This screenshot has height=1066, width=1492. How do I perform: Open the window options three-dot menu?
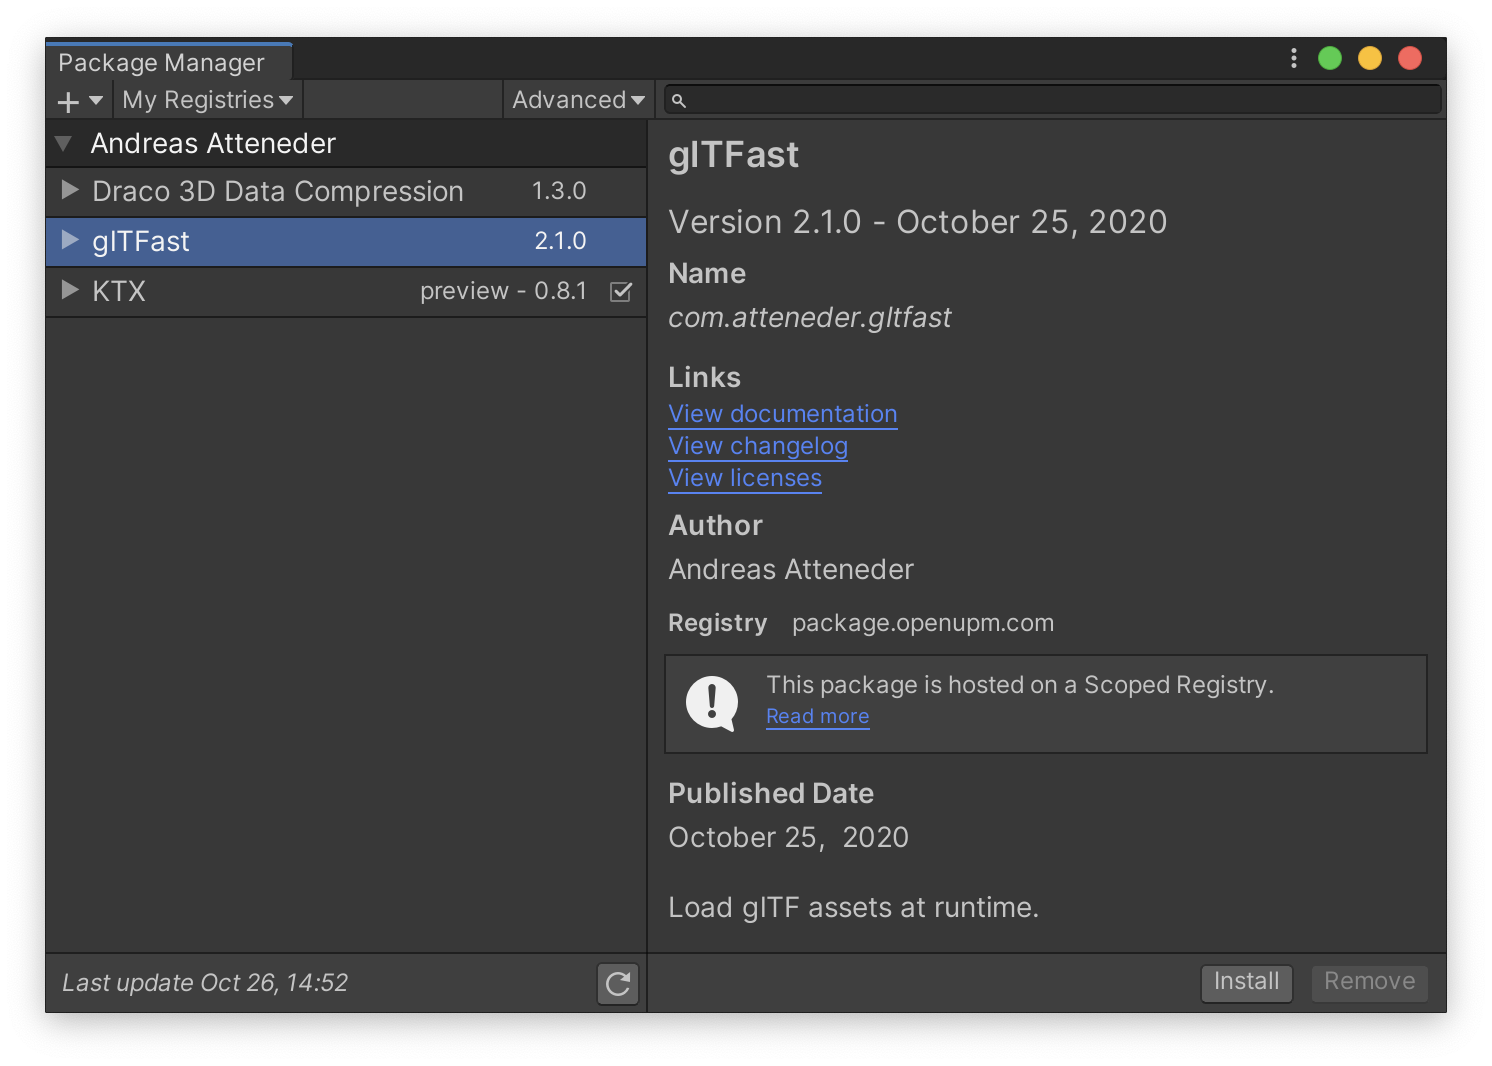coord(1293,57)
